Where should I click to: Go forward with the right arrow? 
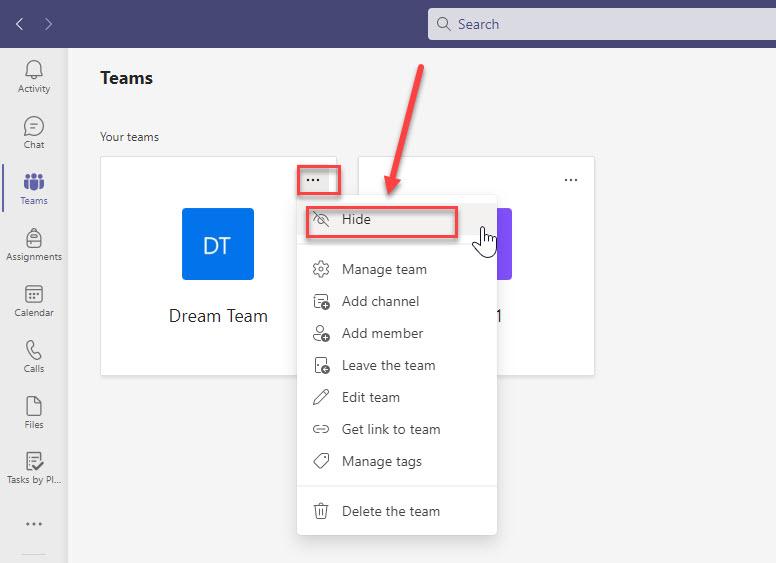pyautogui.click(x=48, y=24)
